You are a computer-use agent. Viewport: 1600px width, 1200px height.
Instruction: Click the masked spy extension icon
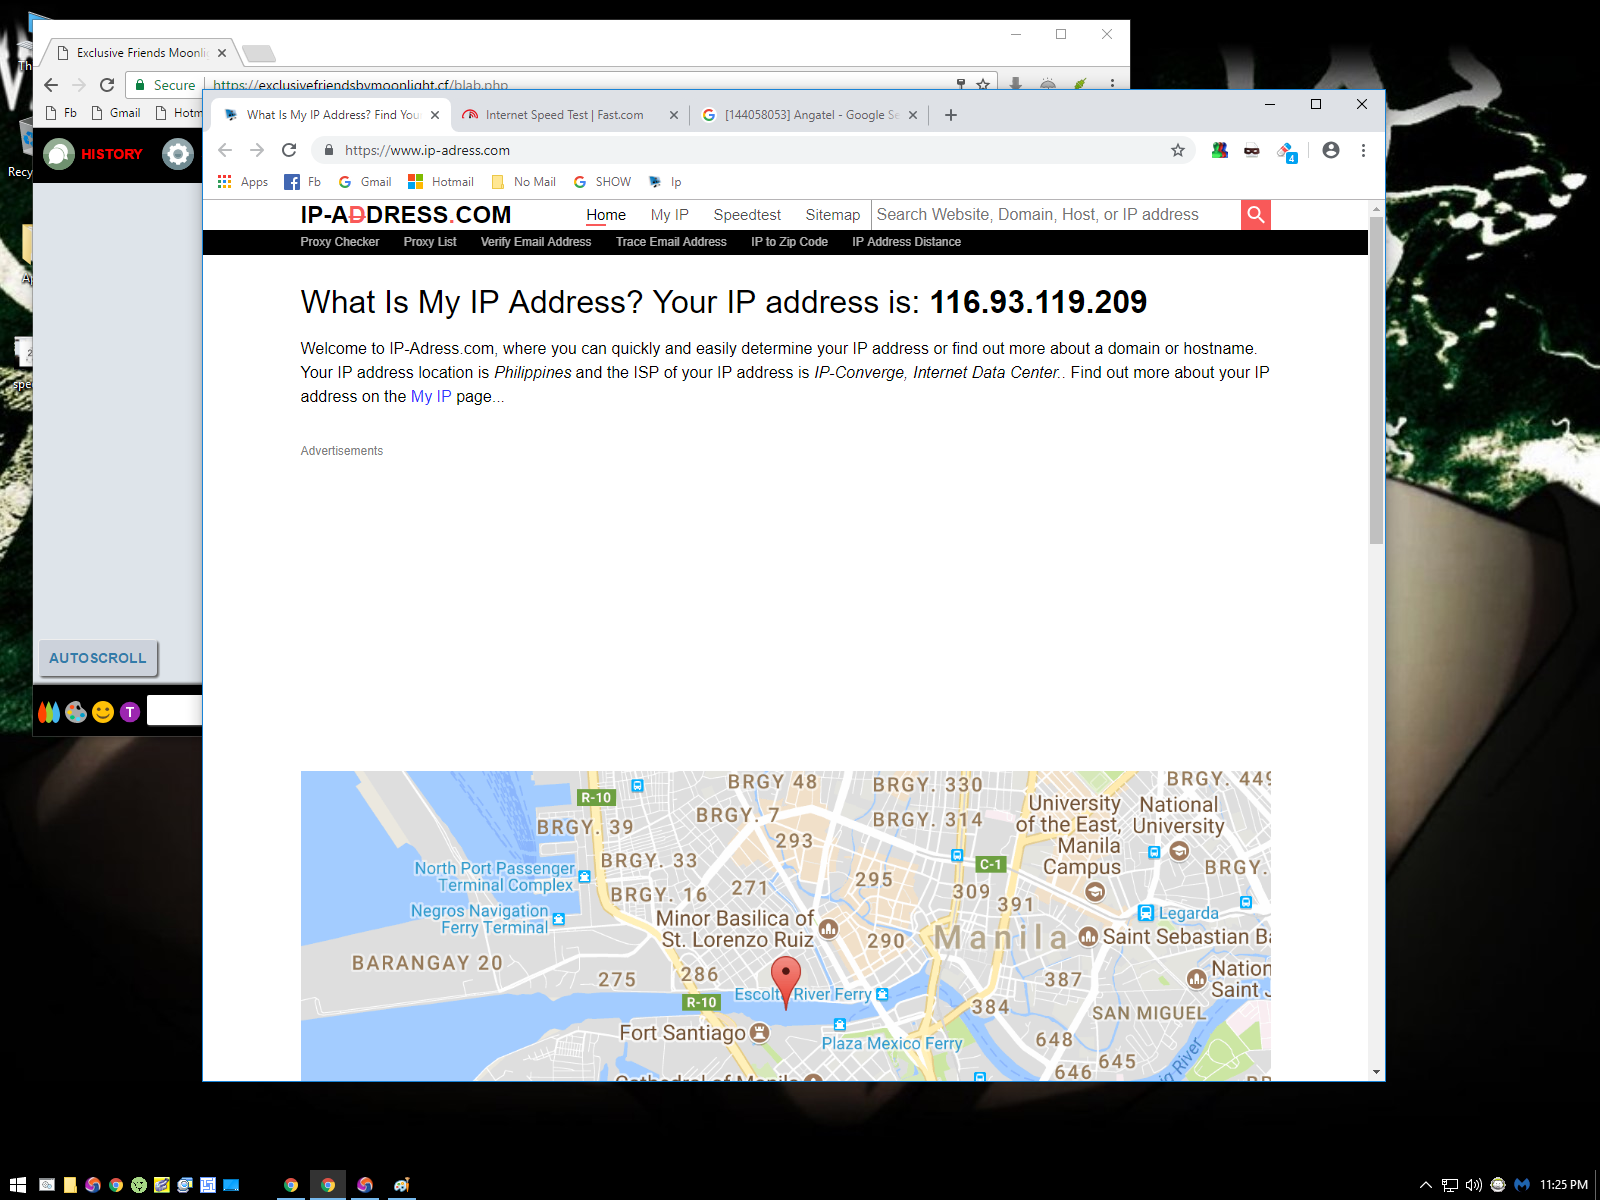[1252, 150]
